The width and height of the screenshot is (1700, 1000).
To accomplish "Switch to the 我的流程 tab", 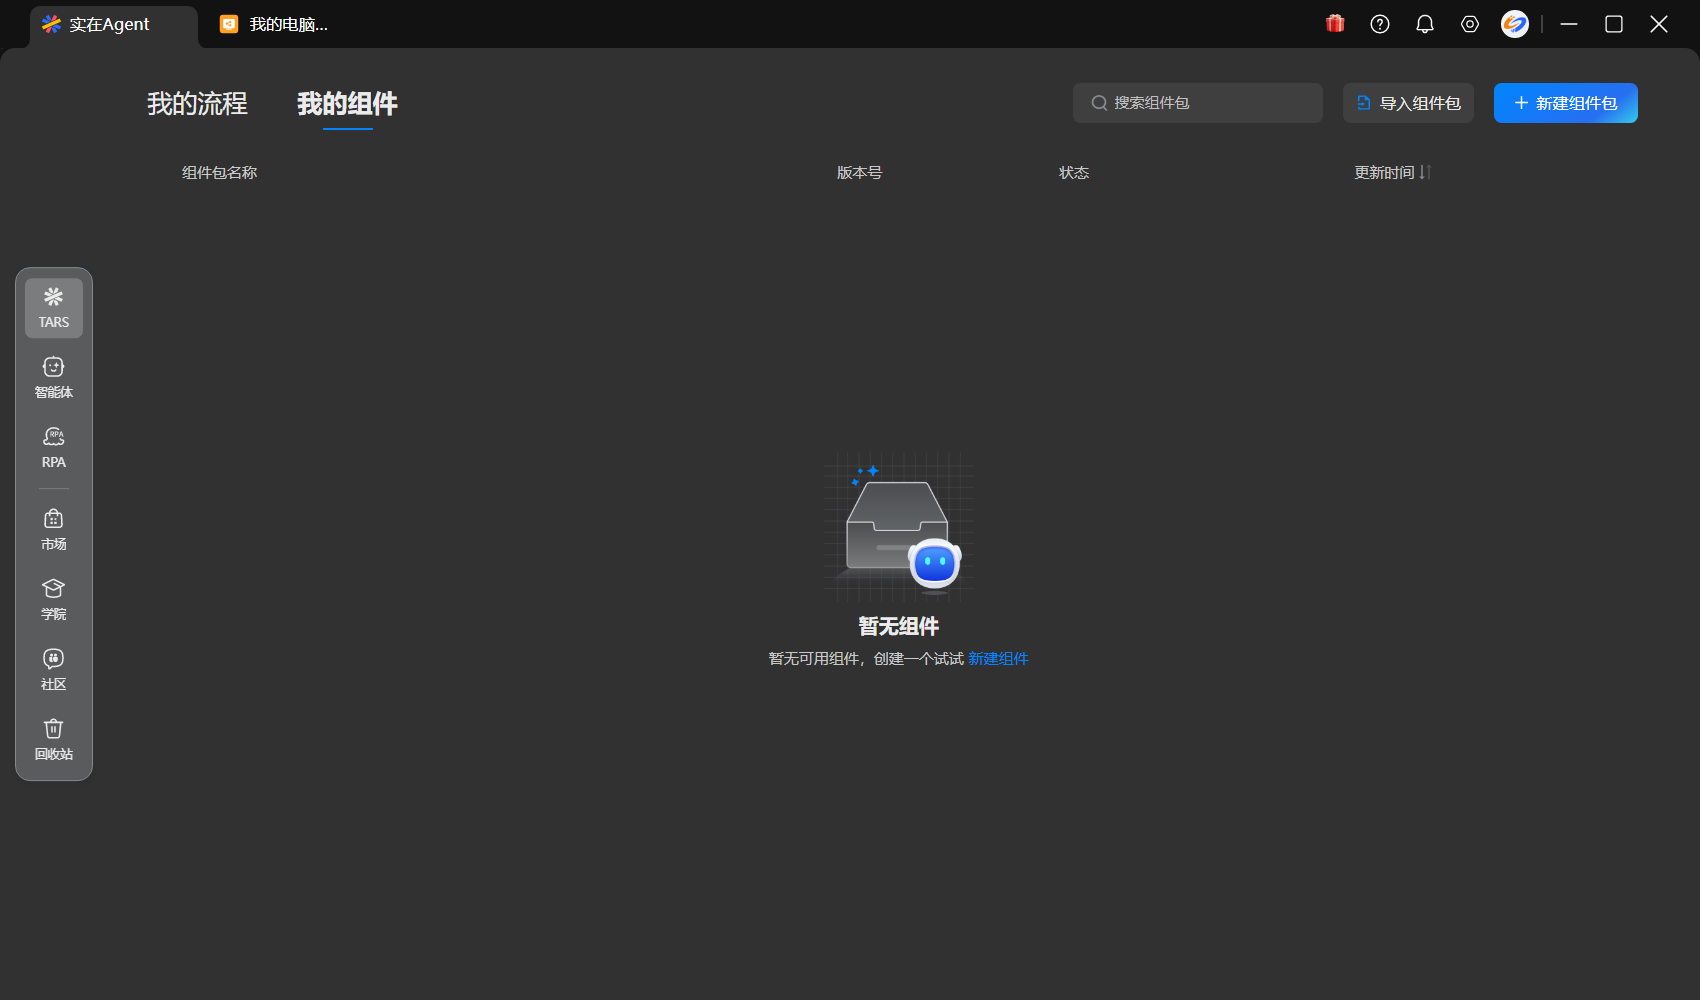I will 197,104.
